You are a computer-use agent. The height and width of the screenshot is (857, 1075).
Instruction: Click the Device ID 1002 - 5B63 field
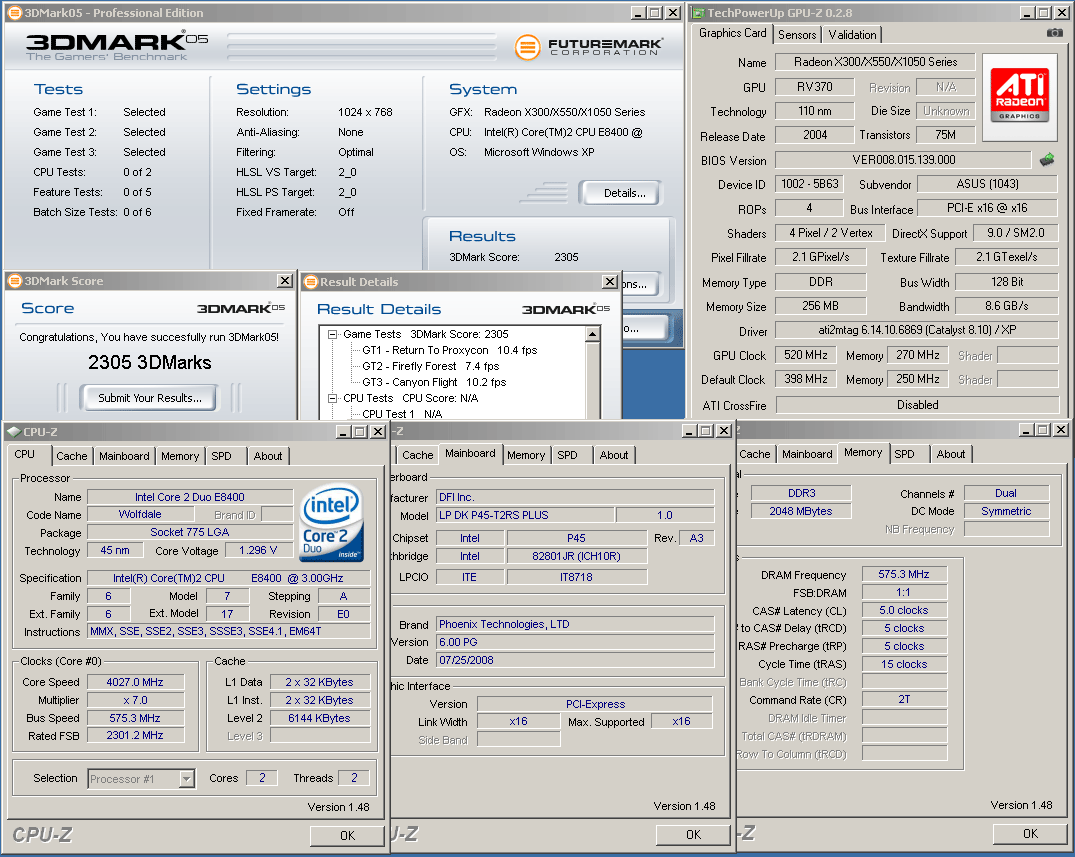[810, 184]
